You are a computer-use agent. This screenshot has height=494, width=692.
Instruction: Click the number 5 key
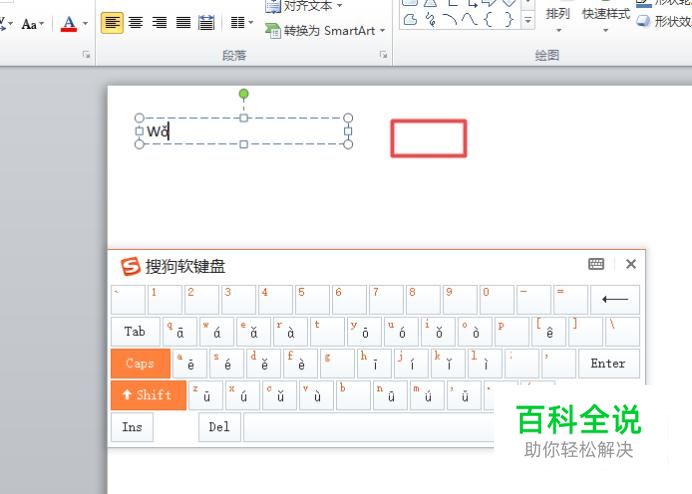pyautogui.click(x=312, y=299)
